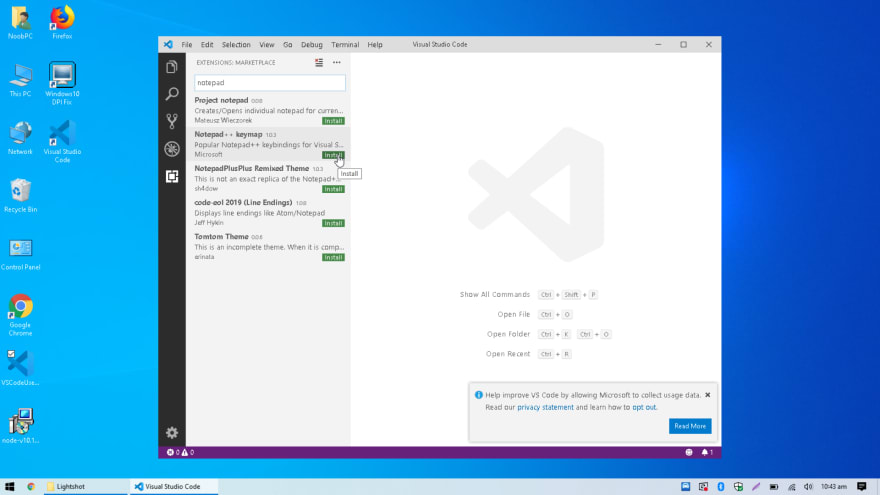The image size is (880, 495).
Task: Select node-v10 installer desktop icon
Action: click(x=20, y=427)
